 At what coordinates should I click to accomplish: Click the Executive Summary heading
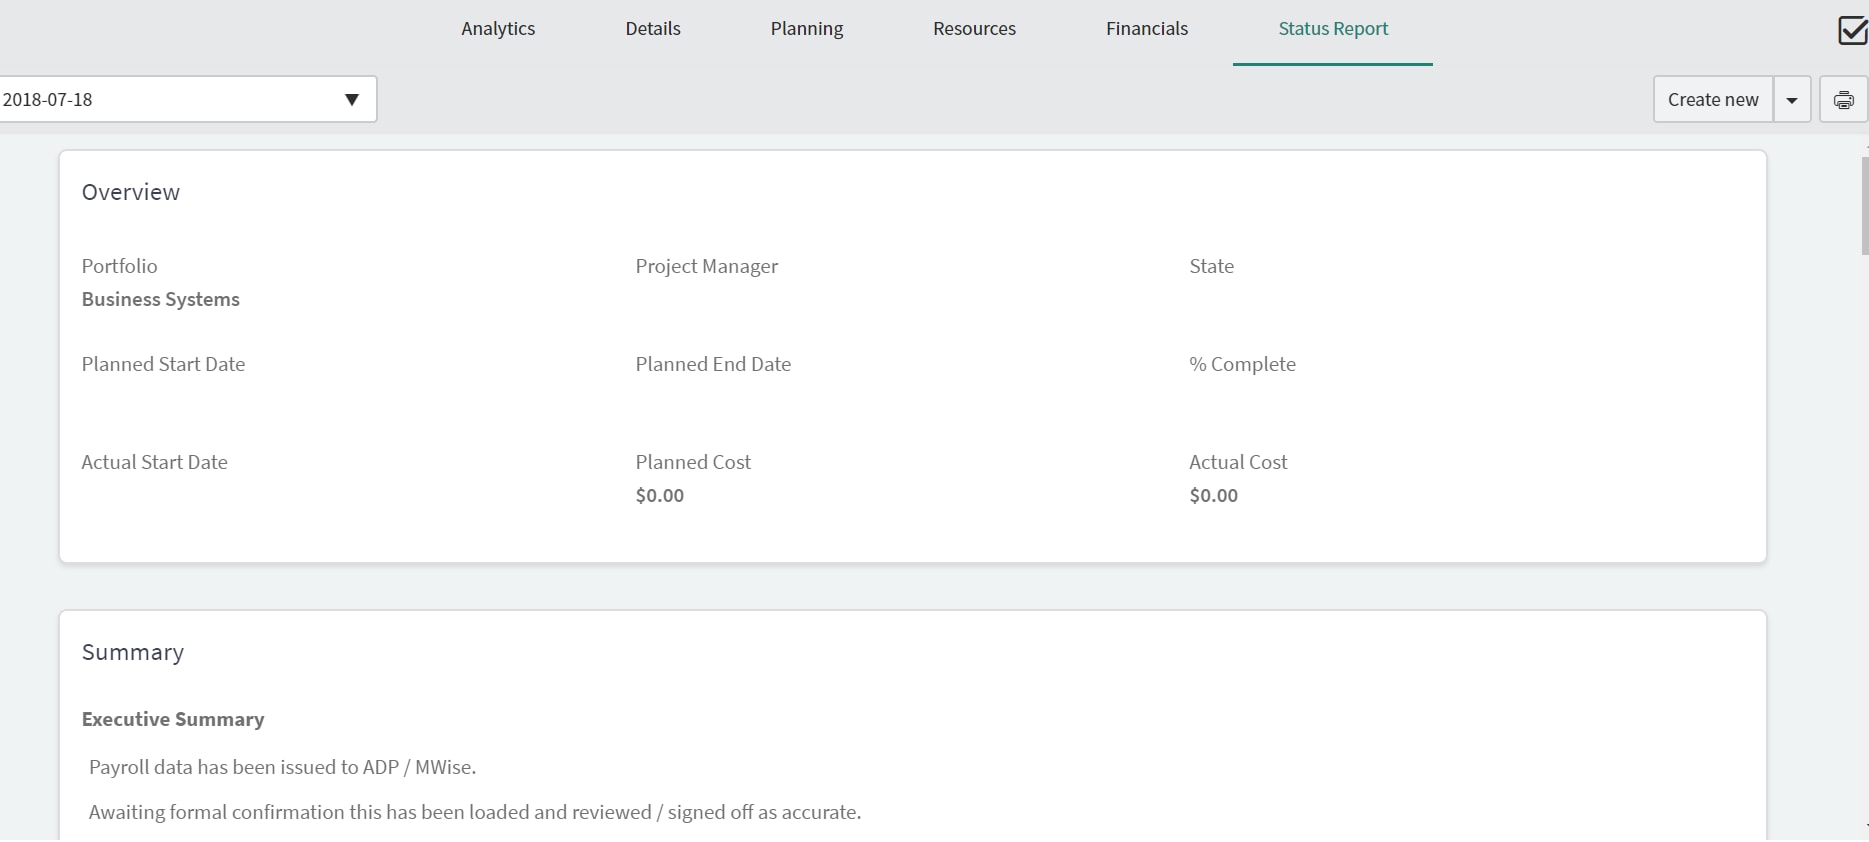click(173, 719)
